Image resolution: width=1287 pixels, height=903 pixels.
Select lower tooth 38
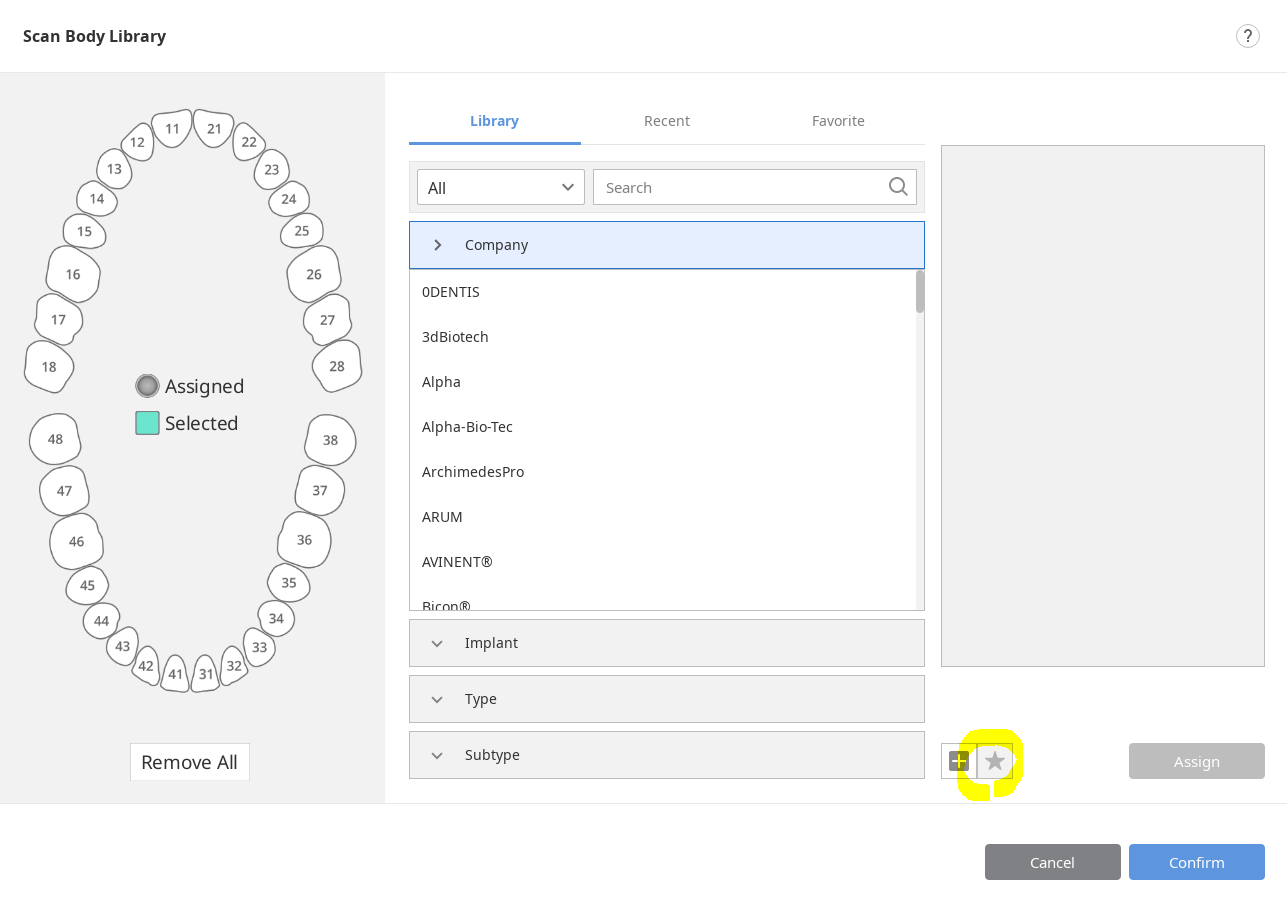pos(330,440)
